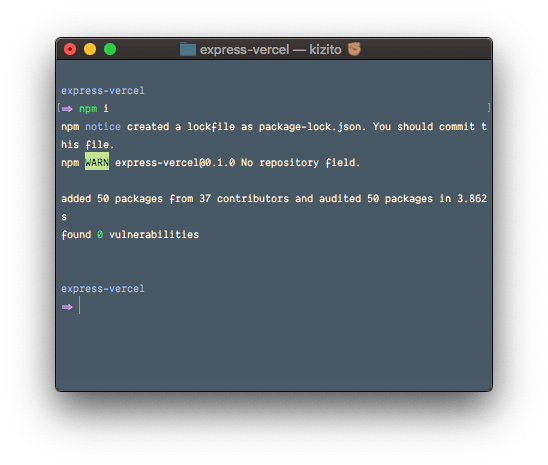Click 'his file.' on the wrapped line
Screen dimensions: 548x465
[x=88, y=145]
